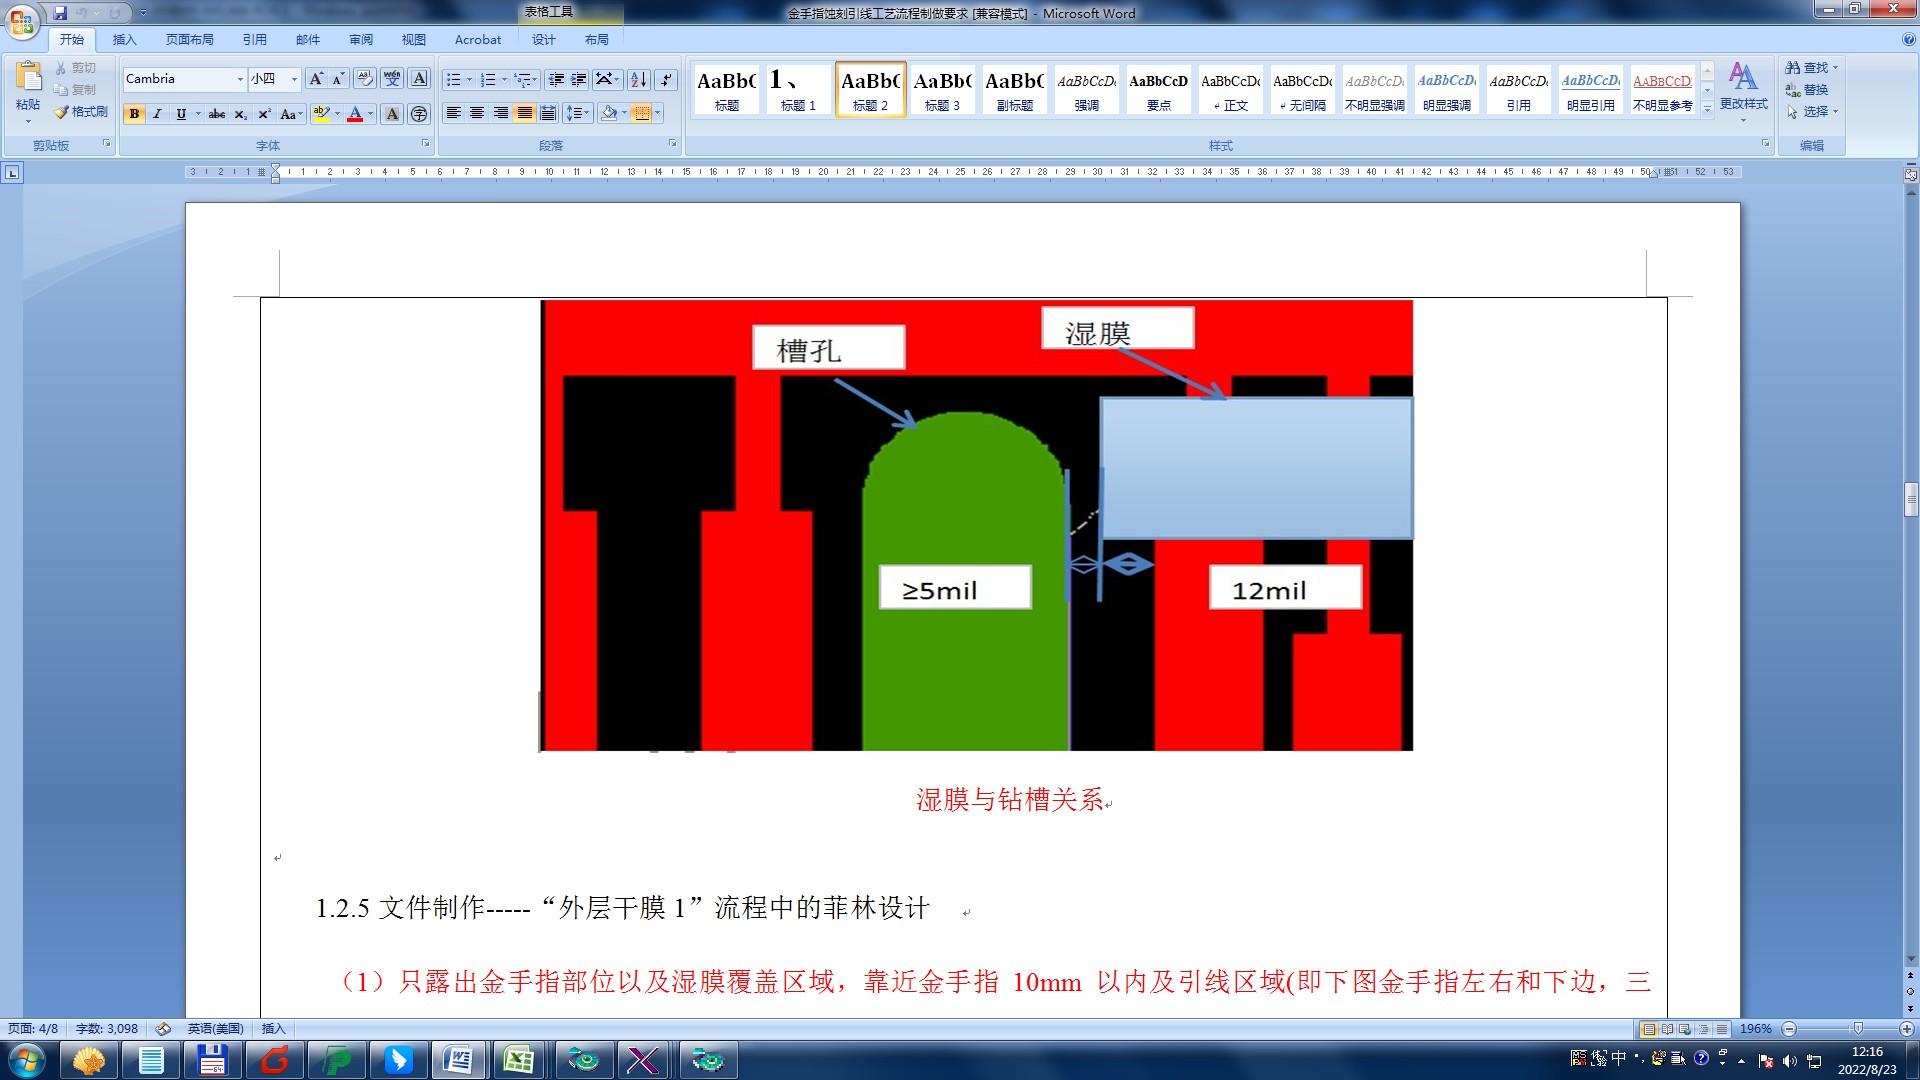This screenshot has height=1080, width=1920.
Task: Open the Cambria font name dropdown
Action: click(x=240, y=79)
